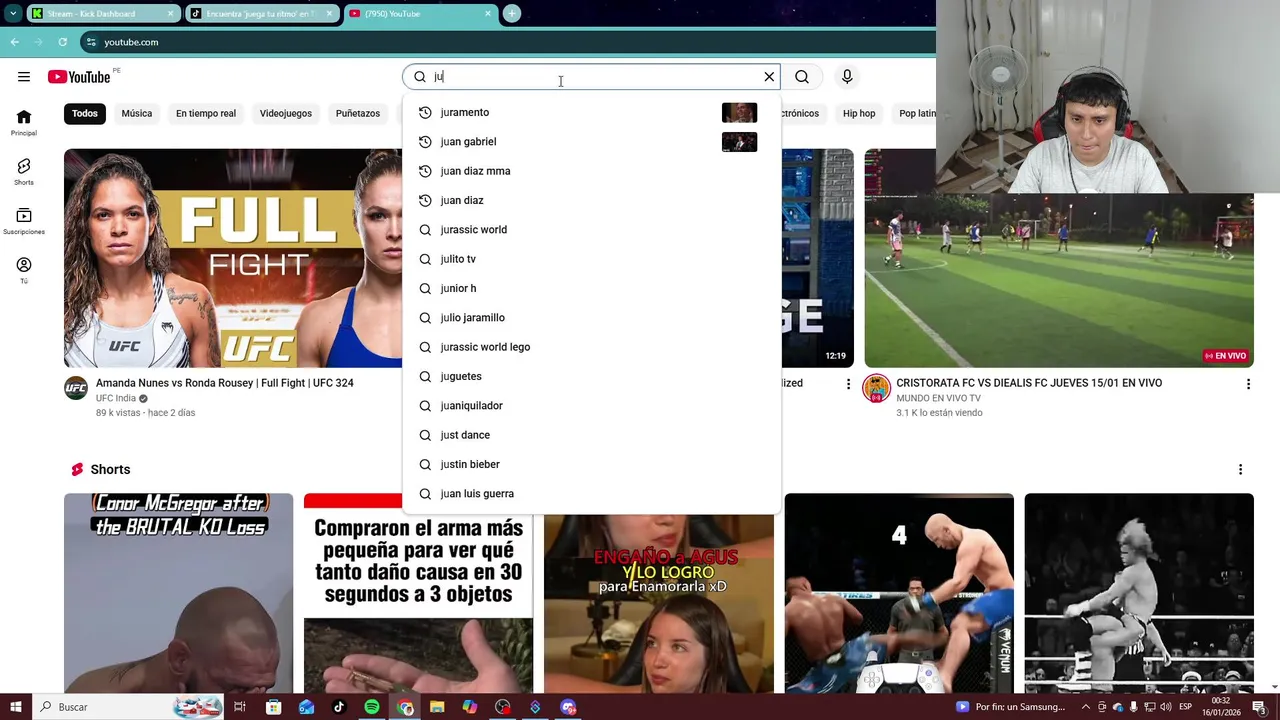The image size is (1280, 720).
Task: Click the YouTube logo
Action: 79,77
